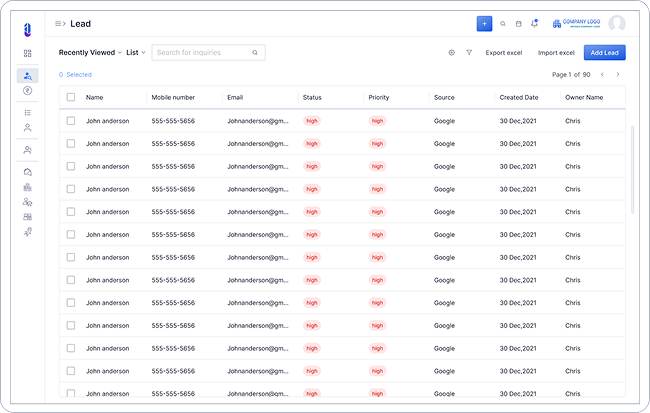Click Export excel
The width and height of the screenshot is (650, 413).
tap(503, 52)
